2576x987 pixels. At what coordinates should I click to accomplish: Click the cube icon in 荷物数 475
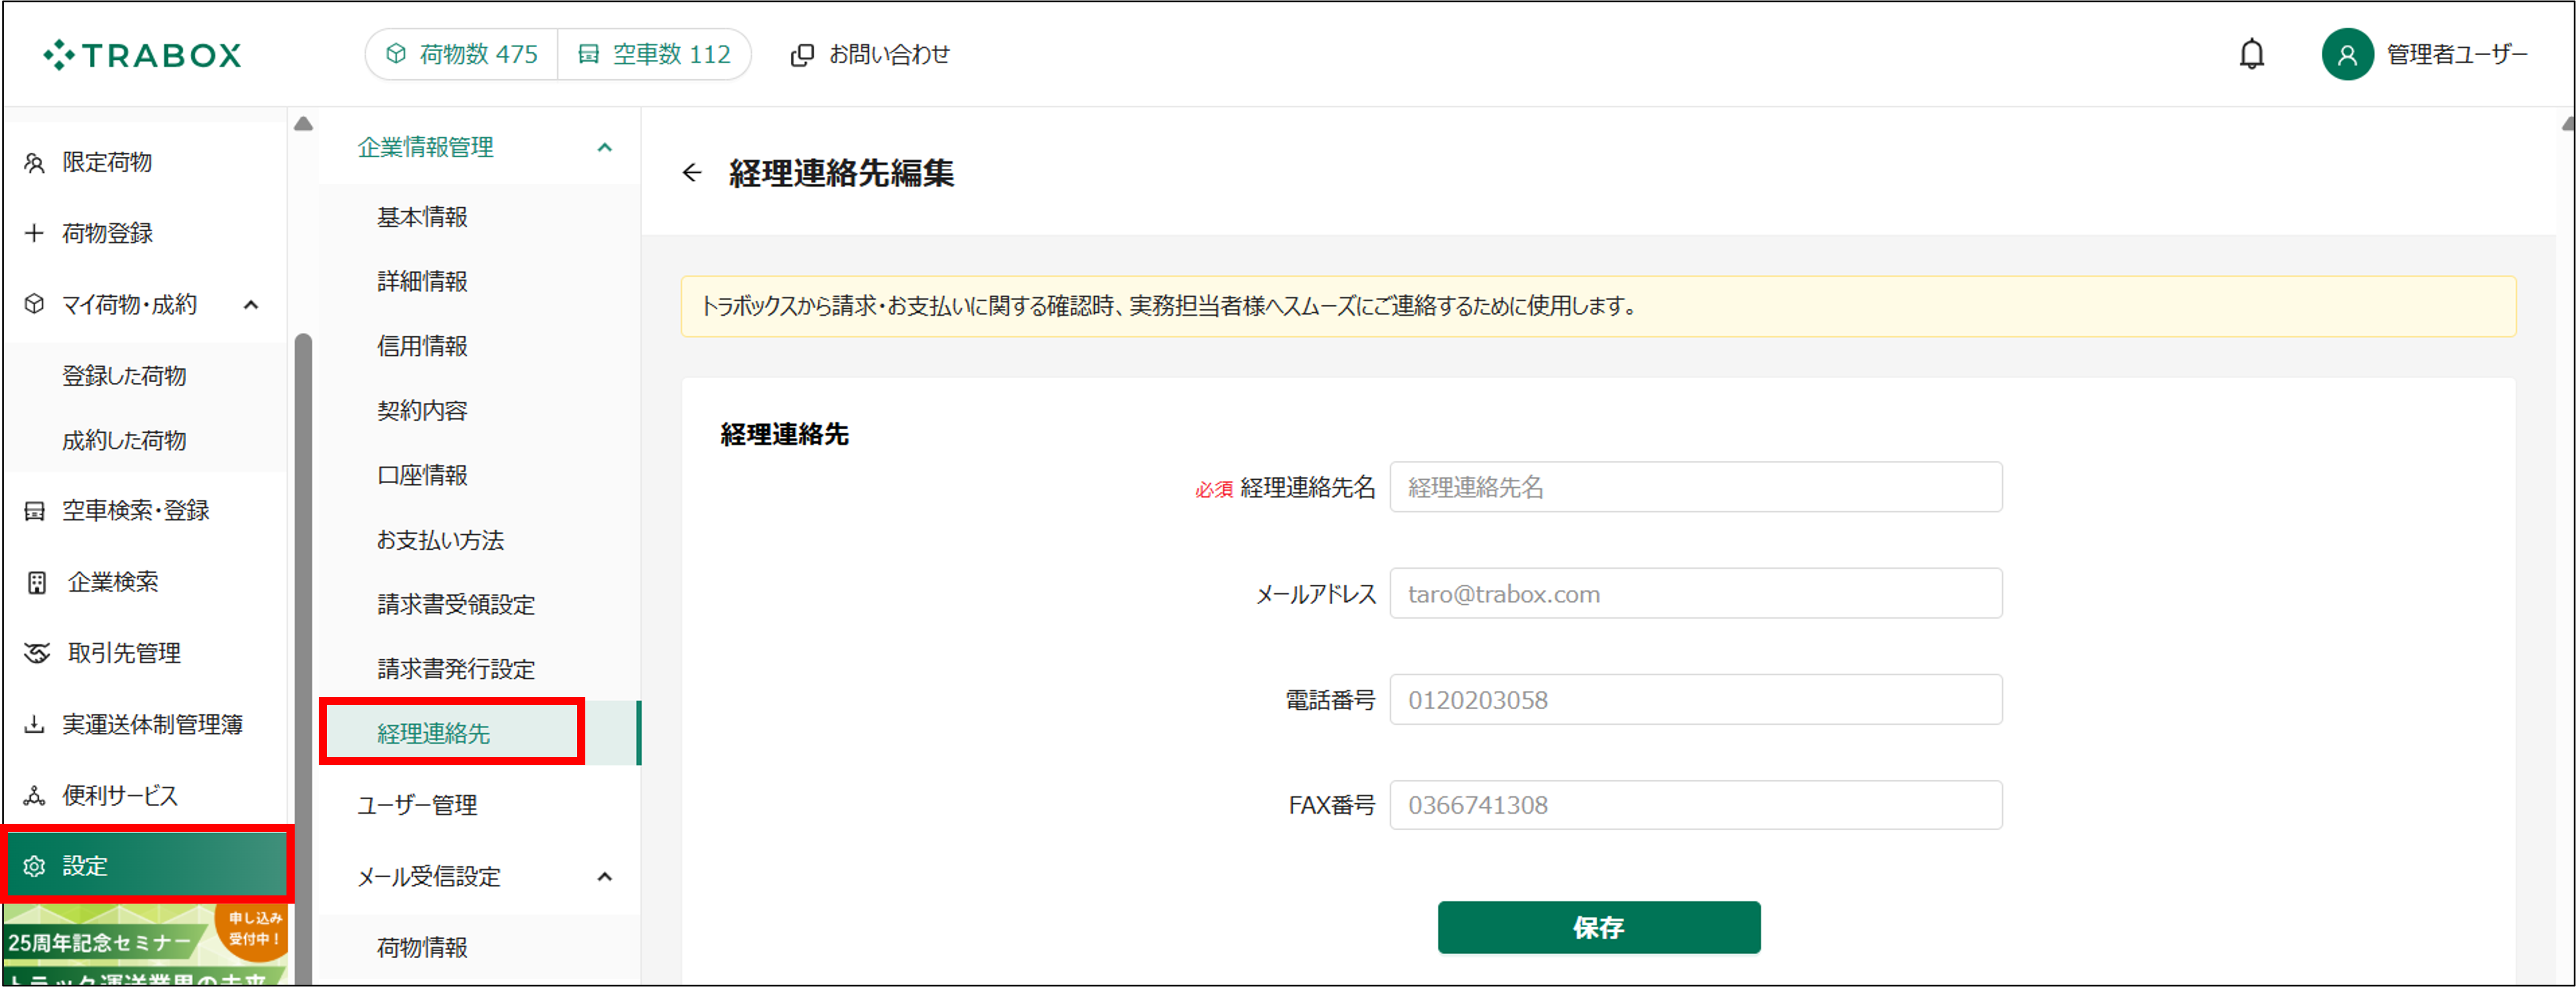[396, 54]
